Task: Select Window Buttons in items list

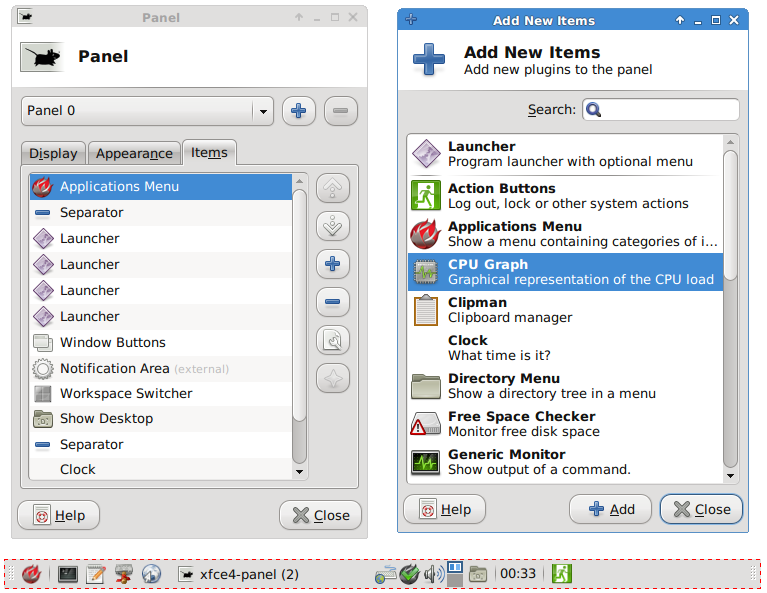Action: point(161,342)
